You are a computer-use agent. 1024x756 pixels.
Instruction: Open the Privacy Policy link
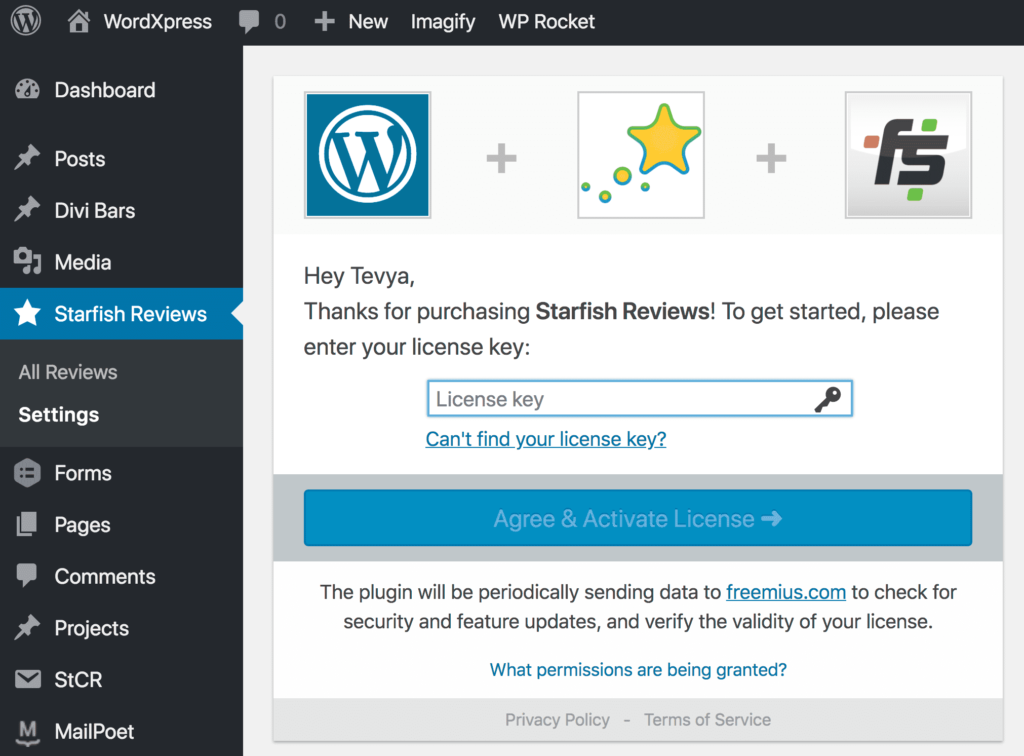pyautogui.click(x=557, y=719)
